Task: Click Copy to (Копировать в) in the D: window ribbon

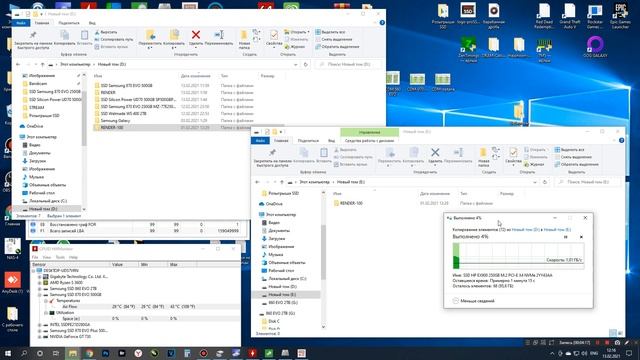Action: tap(174, 39)
